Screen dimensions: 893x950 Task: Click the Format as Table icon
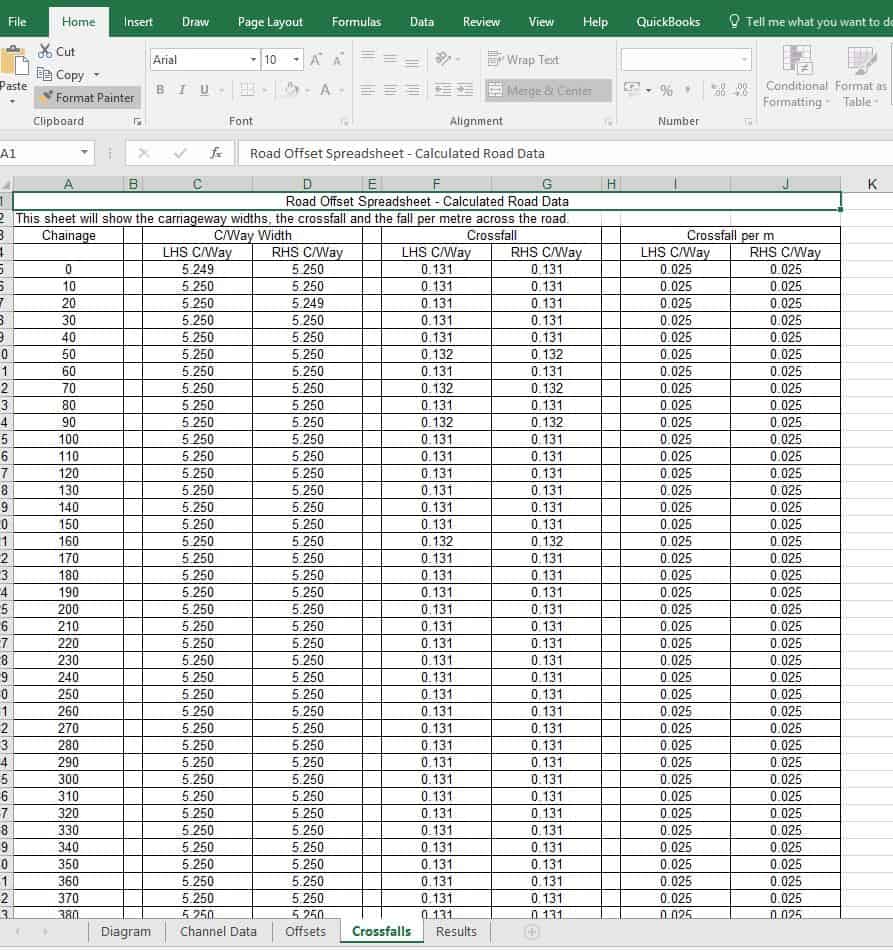pyautogui.click(x=861, y=60)
